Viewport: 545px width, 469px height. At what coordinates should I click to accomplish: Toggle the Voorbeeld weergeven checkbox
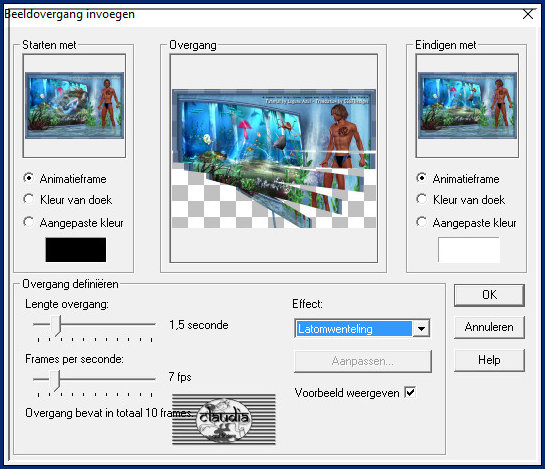click(x=410, y=393)
